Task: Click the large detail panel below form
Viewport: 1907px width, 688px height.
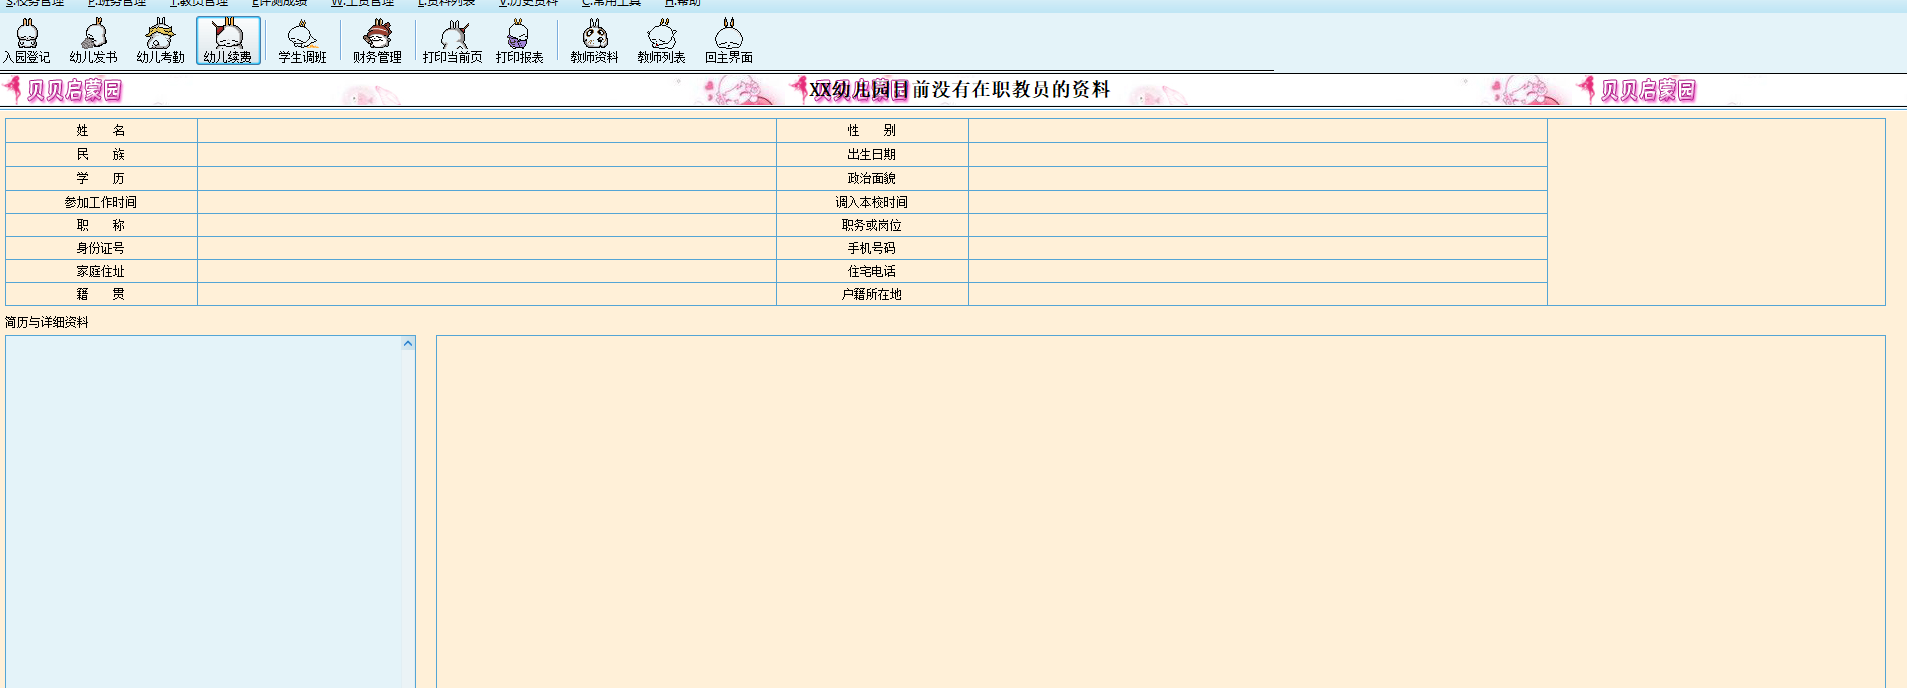Action: click(1161, 512)
